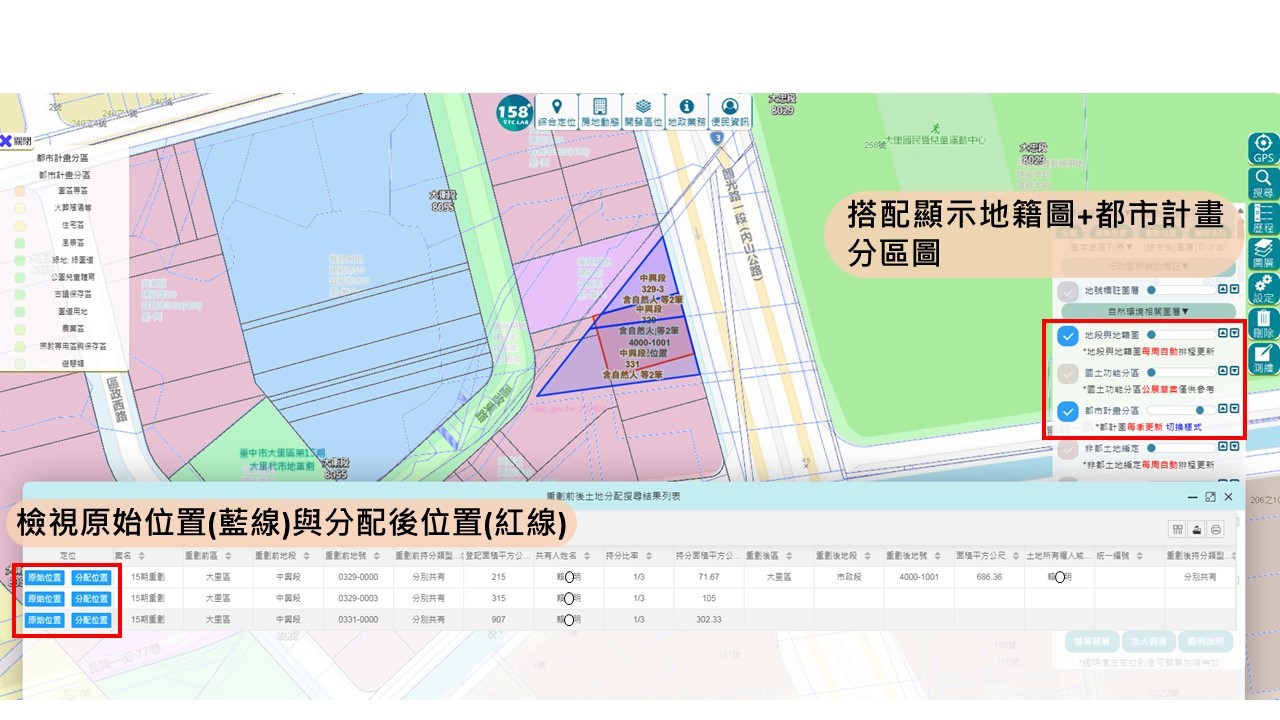Adjust the 地號標註圖層 opacity slider
The width and height of the screenshot is (1280, 720).
coord(1180,291)
